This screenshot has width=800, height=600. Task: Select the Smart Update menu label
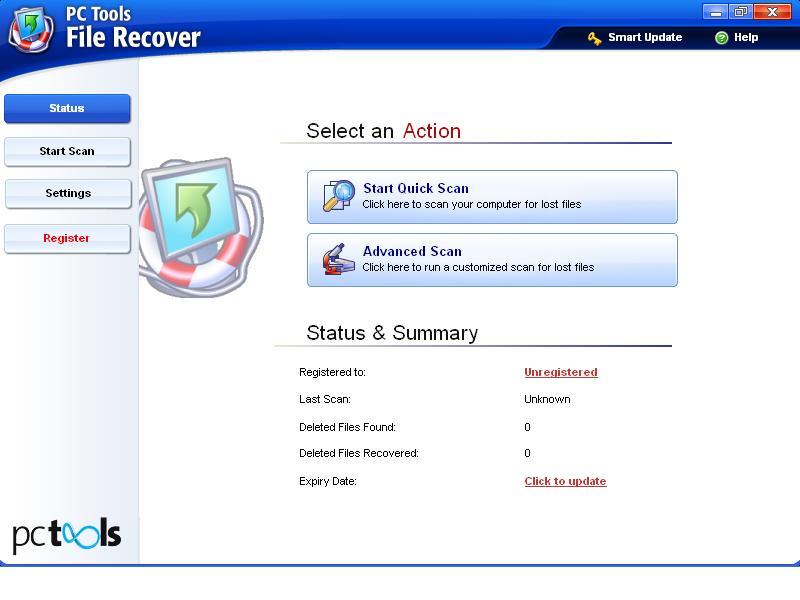pos(645,38)
